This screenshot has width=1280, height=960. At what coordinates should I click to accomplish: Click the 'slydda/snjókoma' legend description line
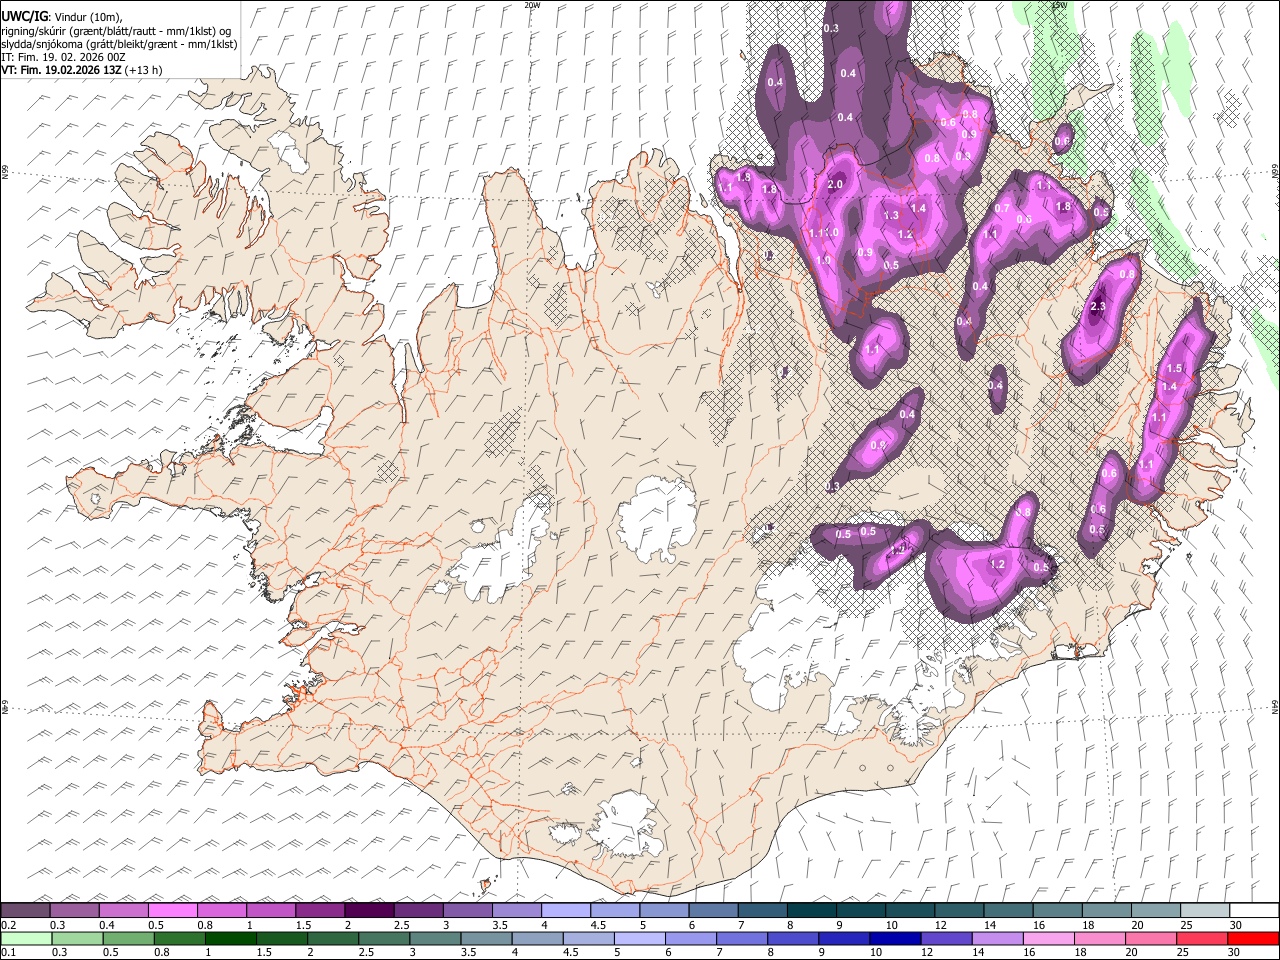coord(119,44)
